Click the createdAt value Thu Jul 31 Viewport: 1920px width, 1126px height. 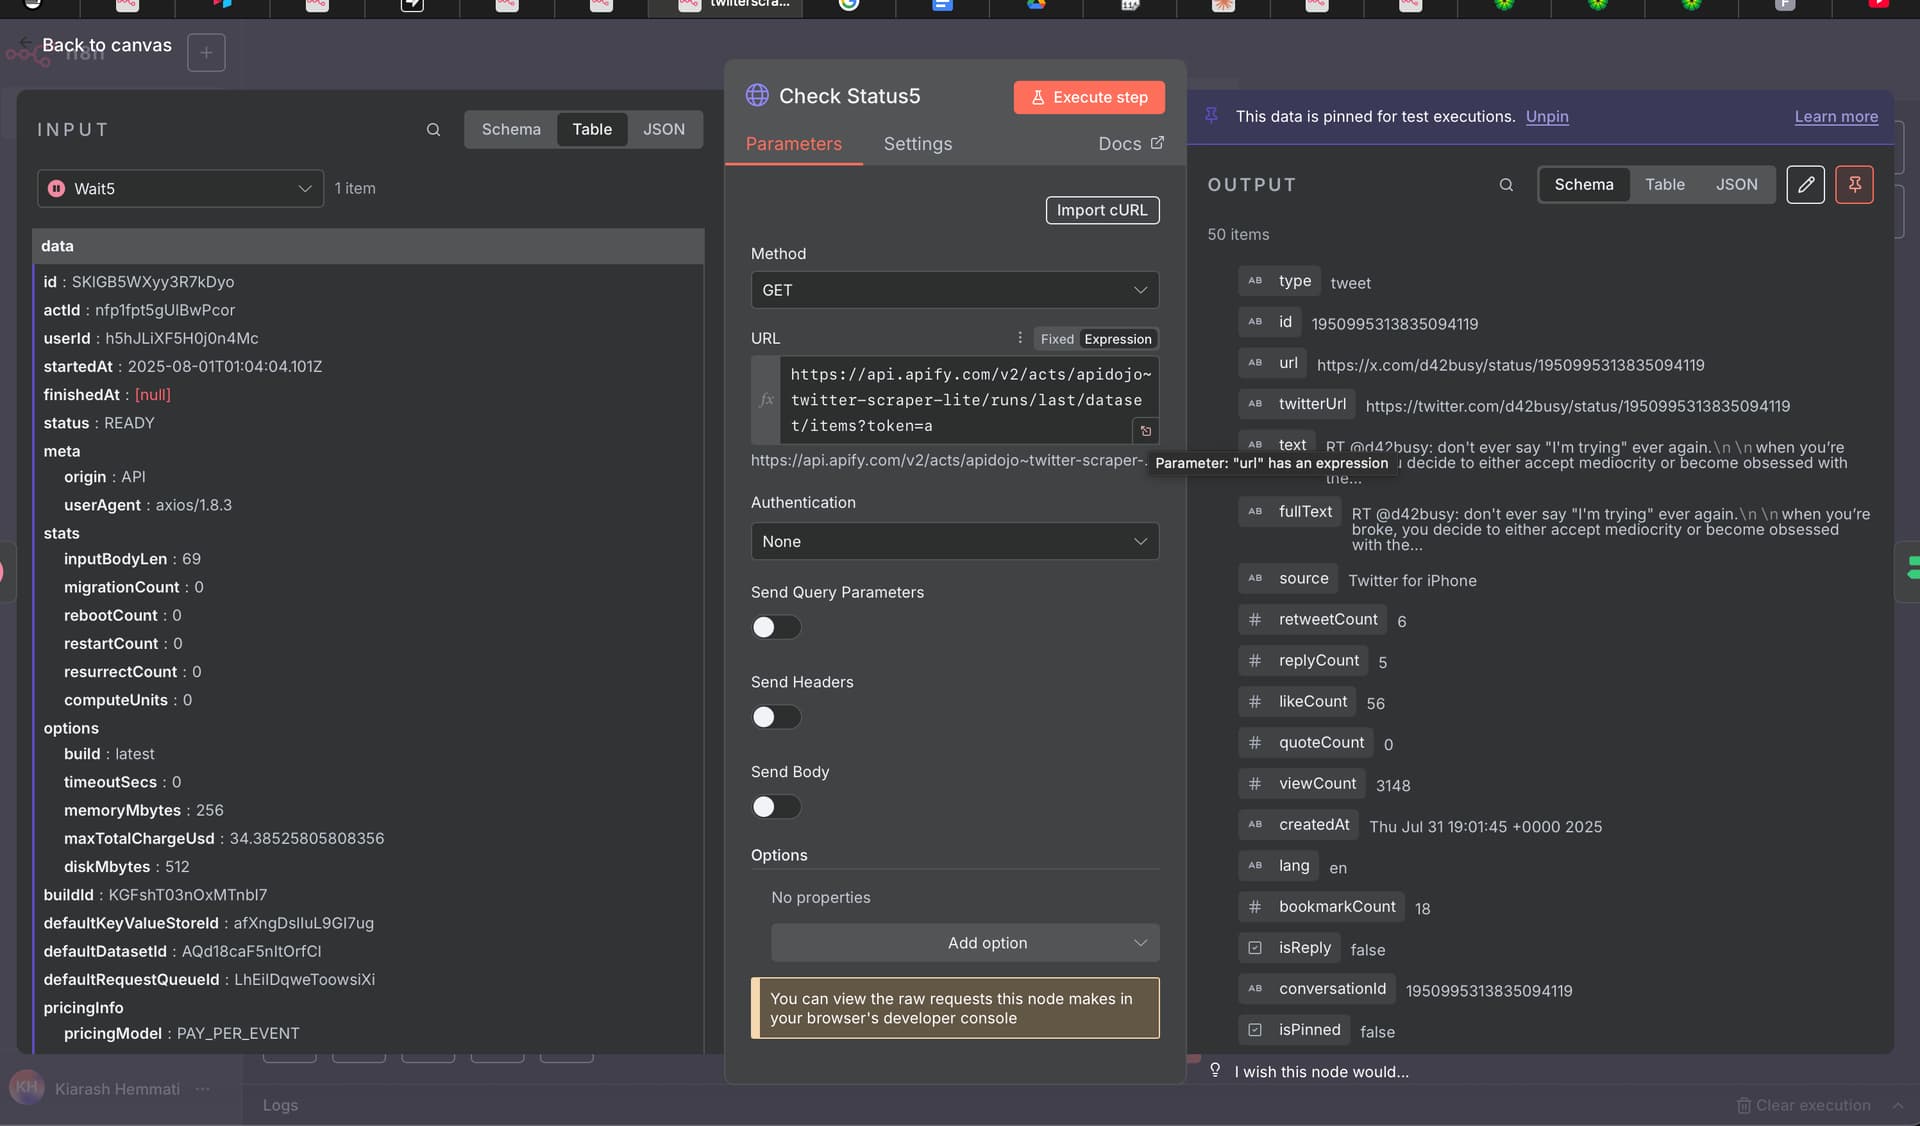click(x=1485, y=827)
